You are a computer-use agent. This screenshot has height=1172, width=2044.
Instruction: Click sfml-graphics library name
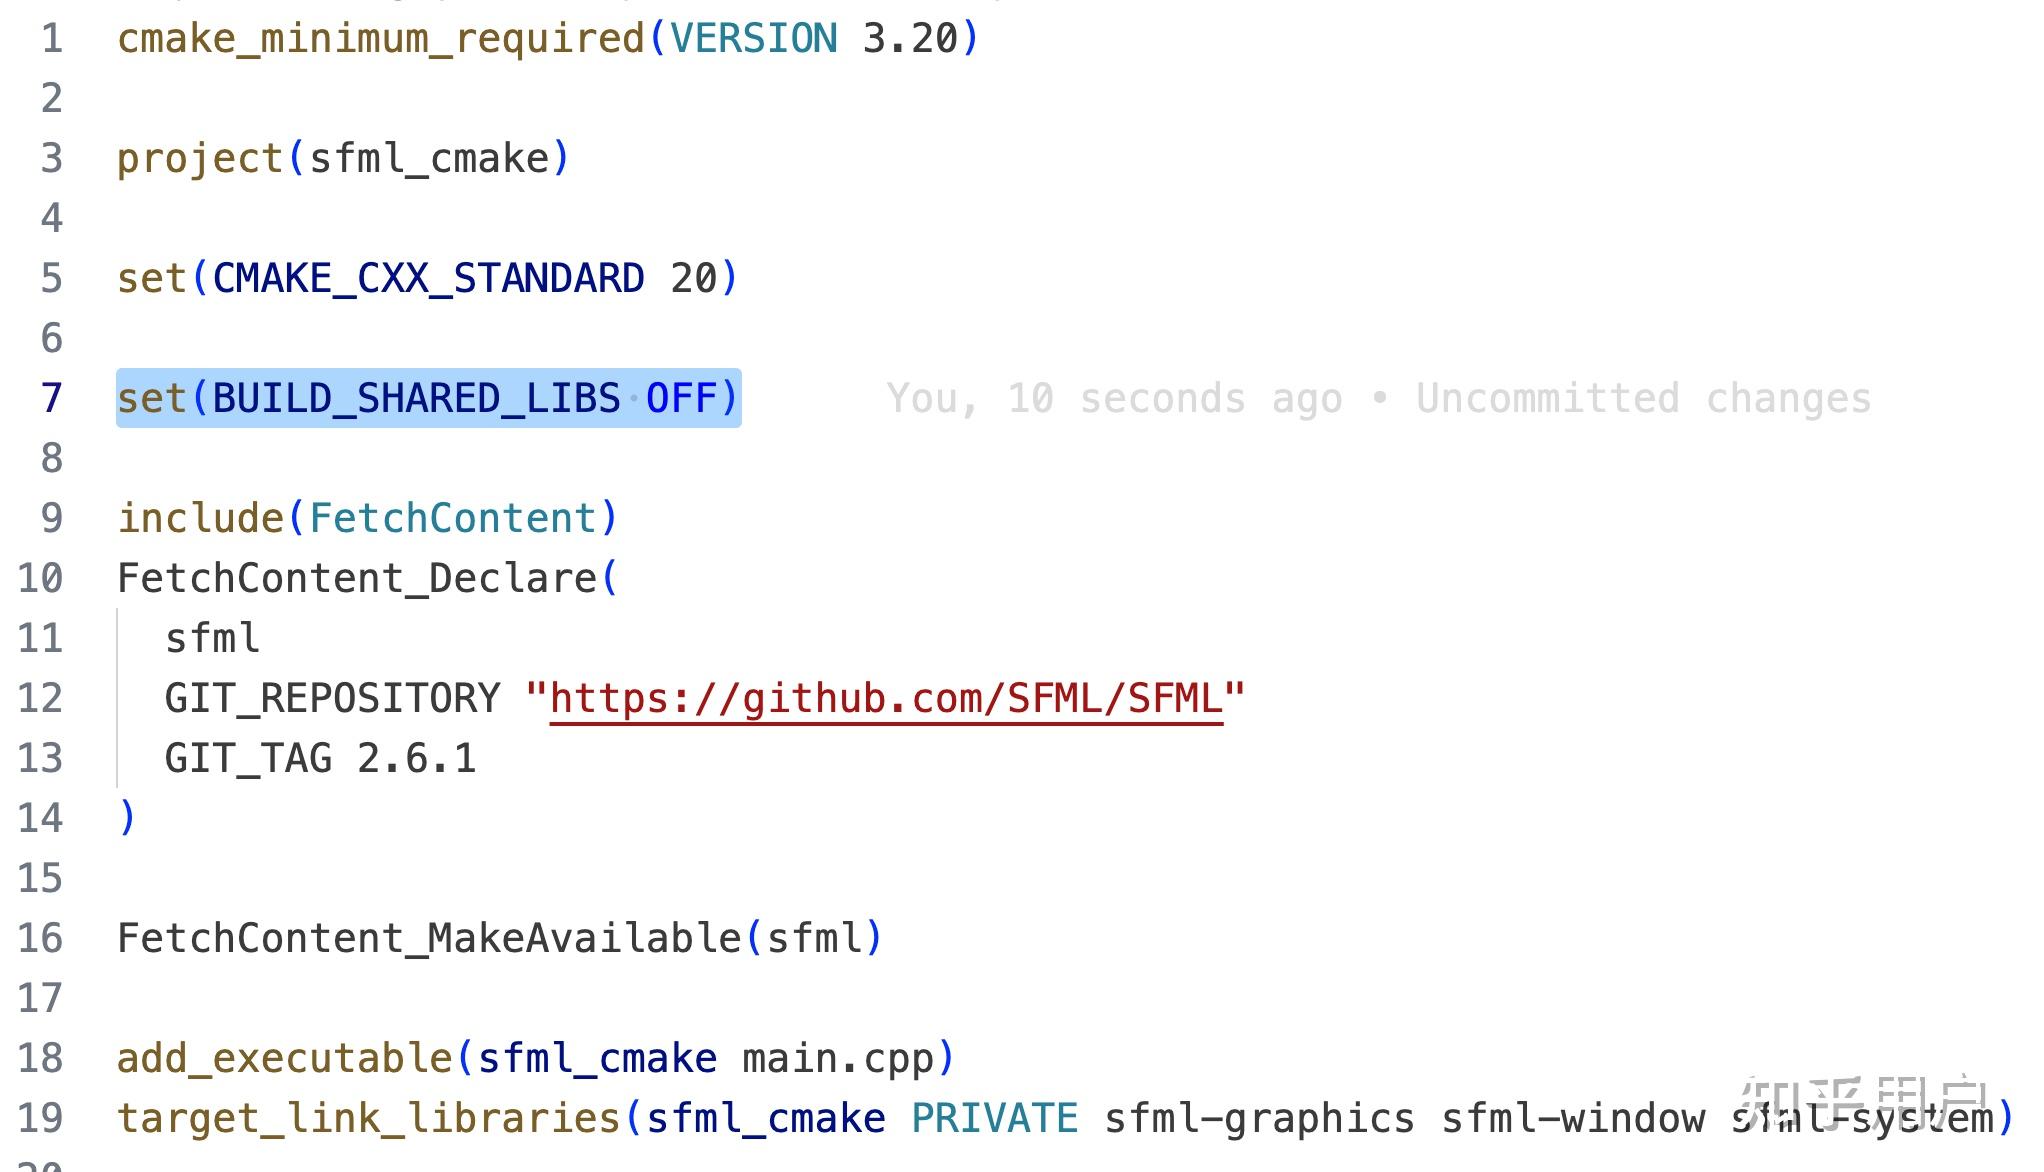[x=1259, y=1118]
